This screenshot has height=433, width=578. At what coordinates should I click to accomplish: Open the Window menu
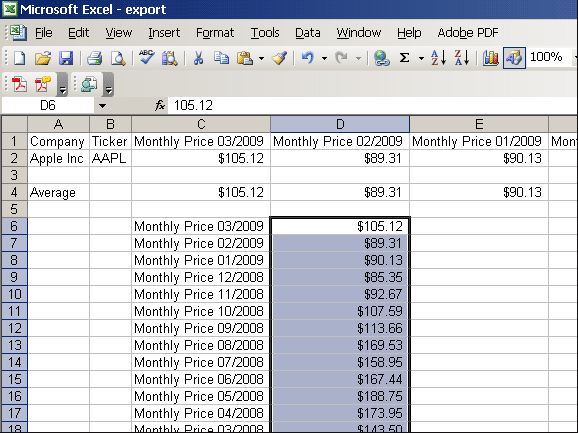(x=359, y=33)
